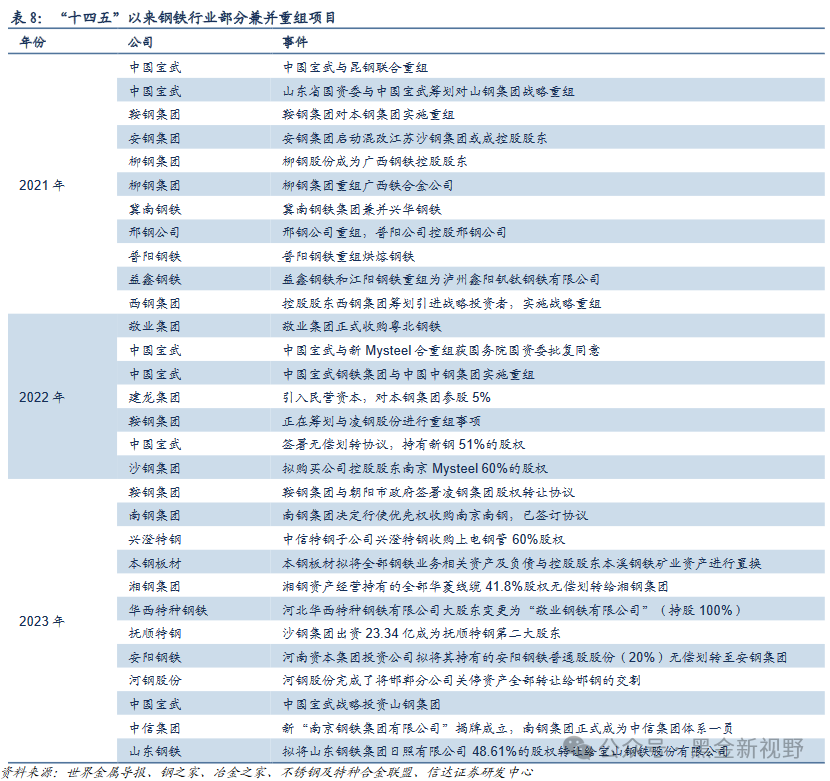
Task: Click event "益鑫钢铁和江阳钢铁重组为泸州鑫阳钒钛钢铁有限公司"
Action: click(x=441, y=280)
